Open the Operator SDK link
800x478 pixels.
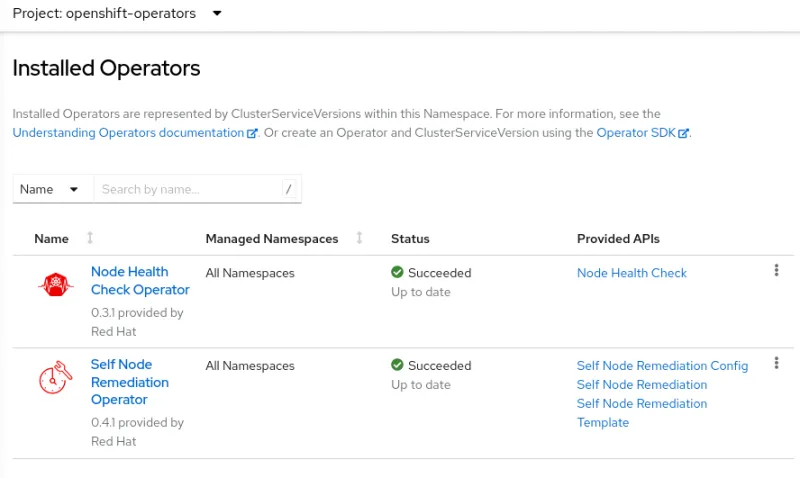click(x=642, y=133)
